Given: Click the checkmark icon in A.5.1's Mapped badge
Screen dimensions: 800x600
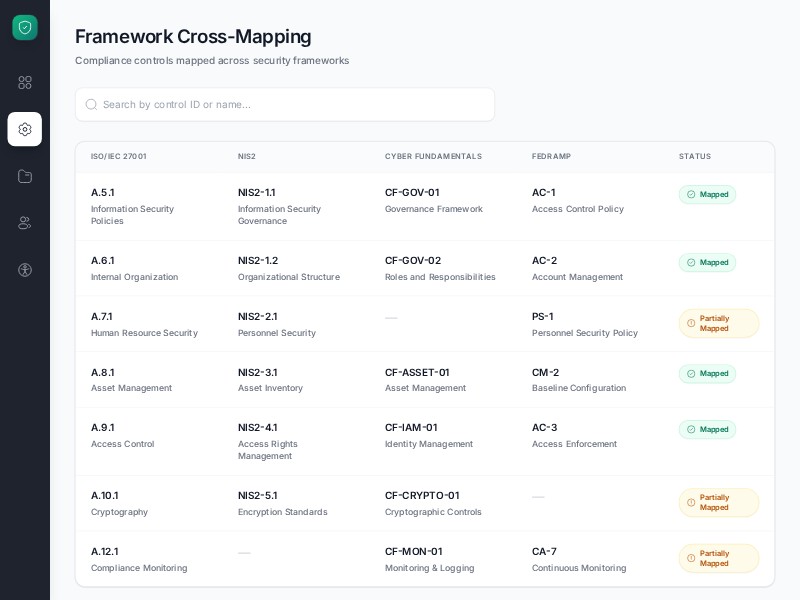Looking at the screenshot, I should 690,194.
